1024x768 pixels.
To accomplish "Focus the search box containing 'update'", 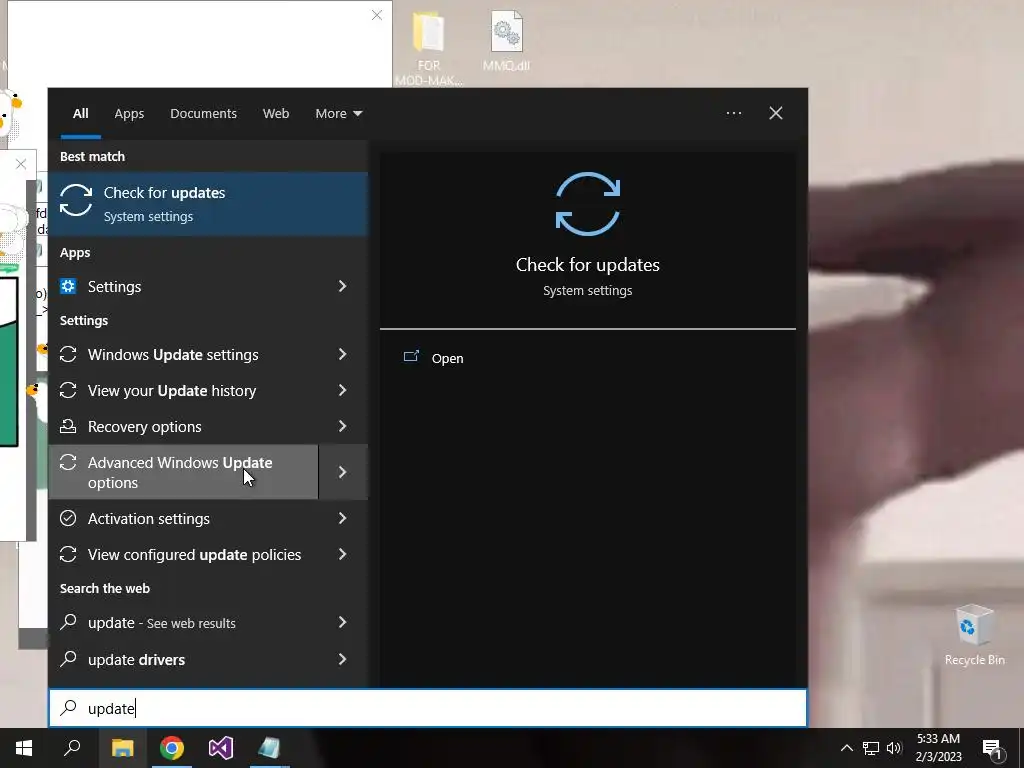I will [x=428, y=708].
